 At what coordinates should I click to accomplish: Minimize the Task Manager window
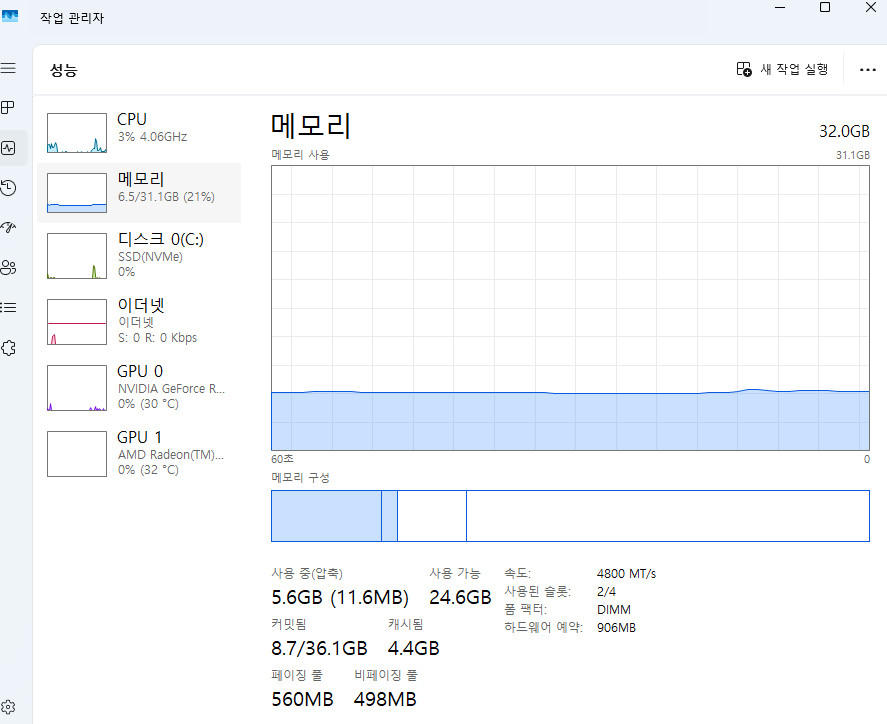[780, 7]
